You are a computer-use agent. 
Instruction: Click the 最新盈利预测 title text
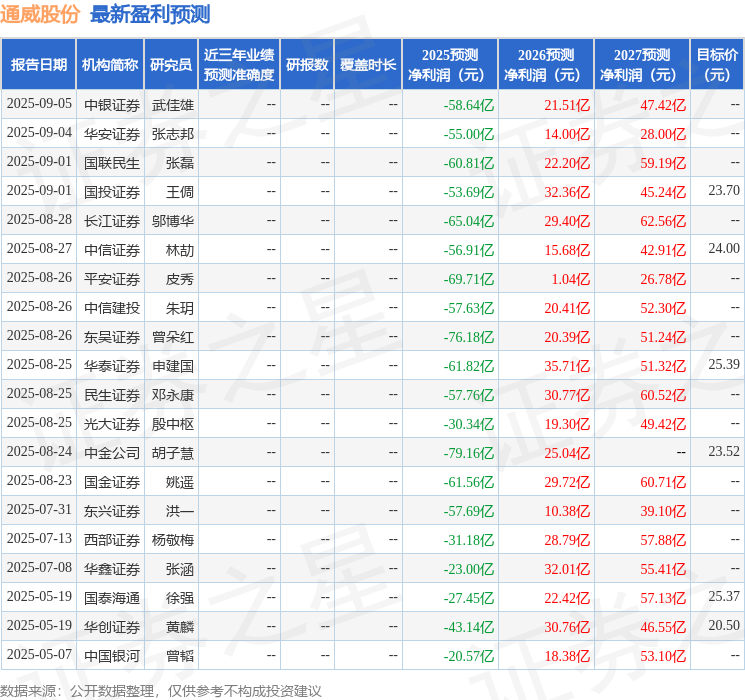[x=150, y=14]
